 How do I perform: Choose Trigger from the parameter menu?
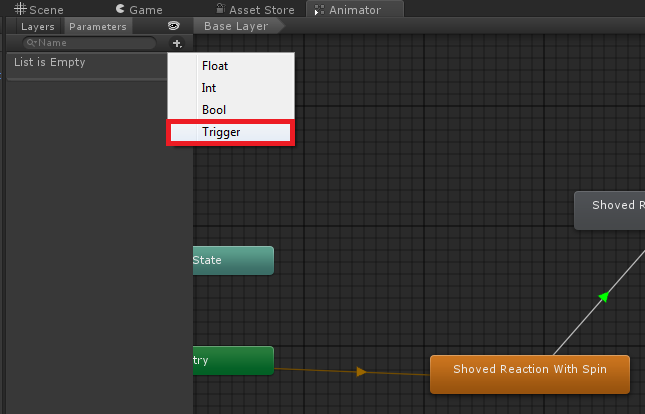231,132
